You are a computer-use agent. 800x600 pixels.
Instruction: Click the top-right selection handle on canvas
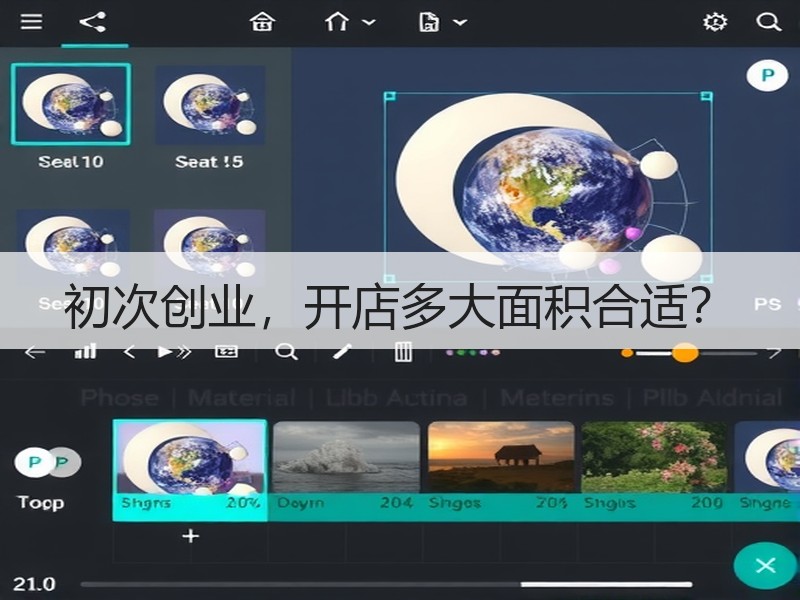(707, 96)
